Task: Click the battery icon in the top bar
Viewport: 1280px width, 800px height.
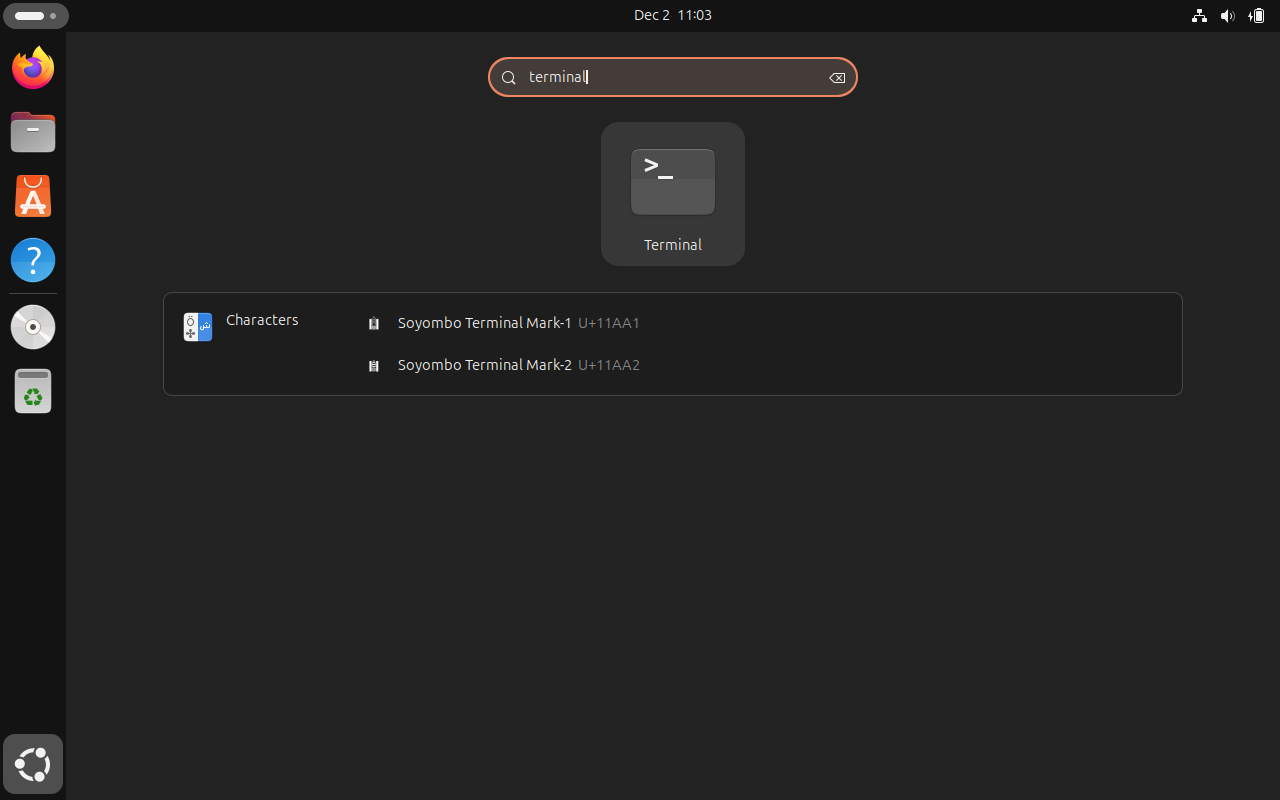Action: 1256,16
